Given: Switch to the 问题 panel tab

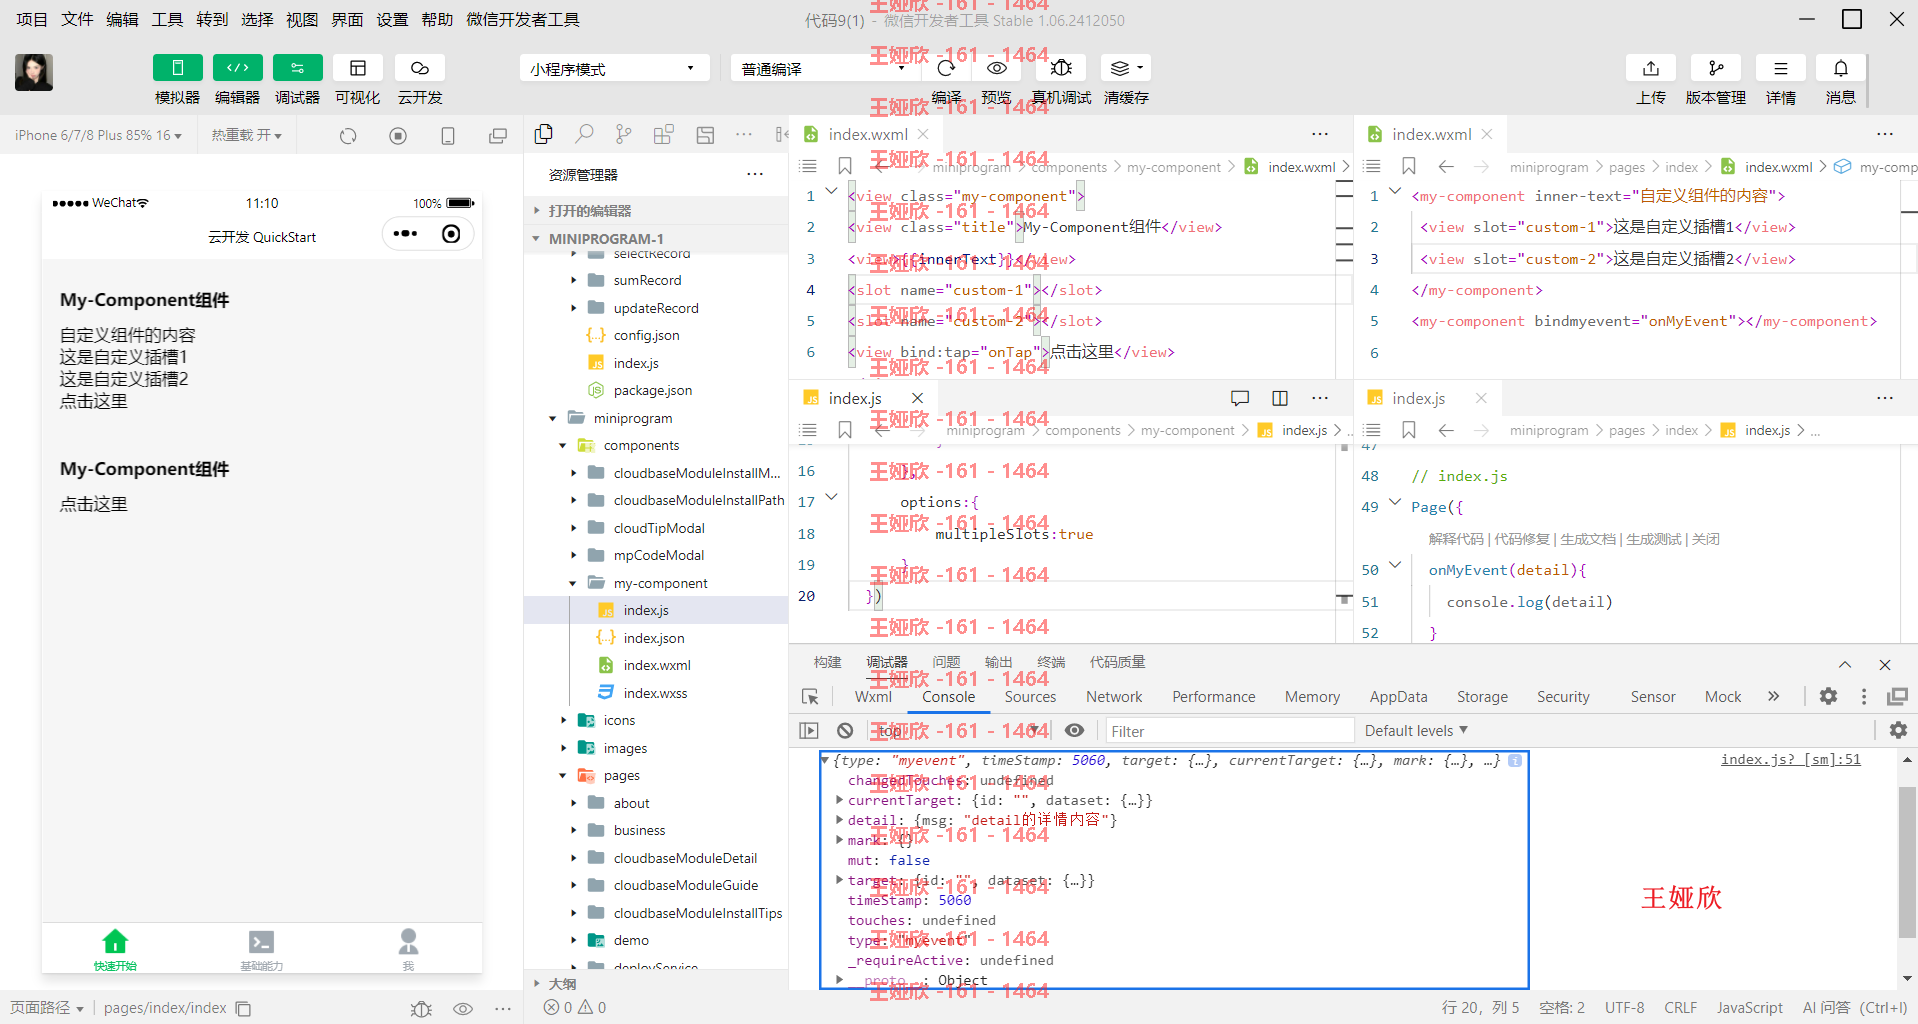Looking at the screenshot, I should [x=946, y=662].
